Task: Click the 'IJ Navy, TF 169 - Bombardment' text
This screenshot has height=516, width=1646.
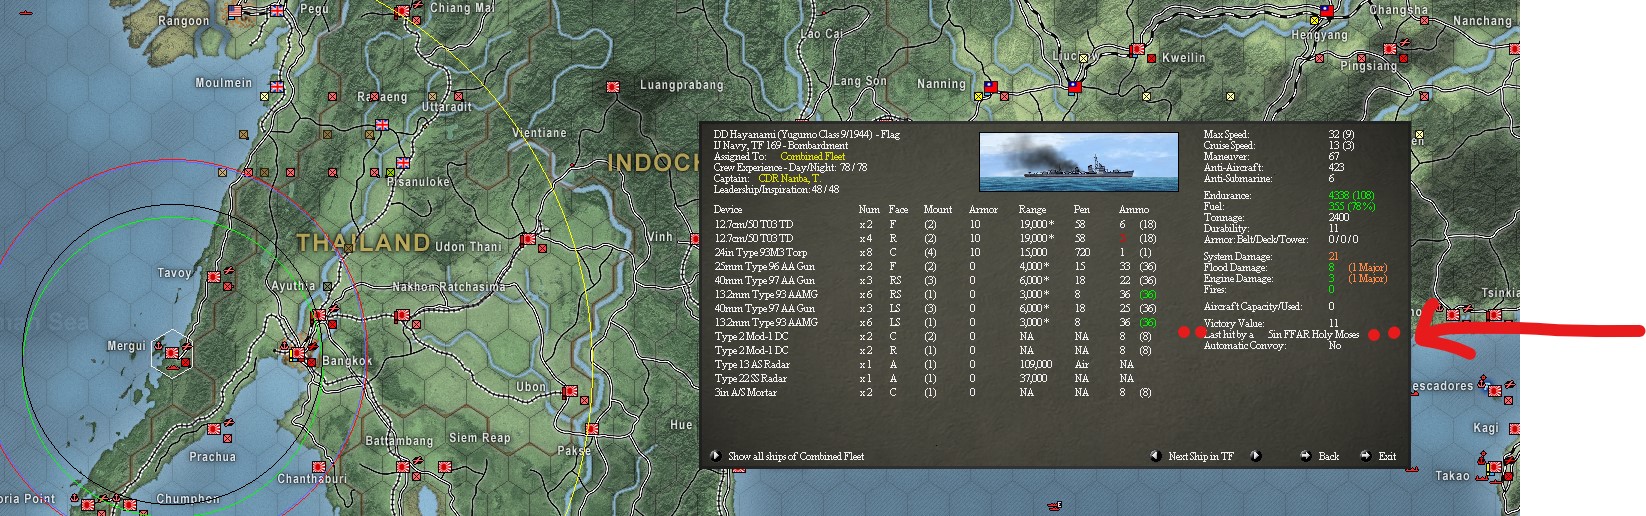Action: click(x=781, y=146)
